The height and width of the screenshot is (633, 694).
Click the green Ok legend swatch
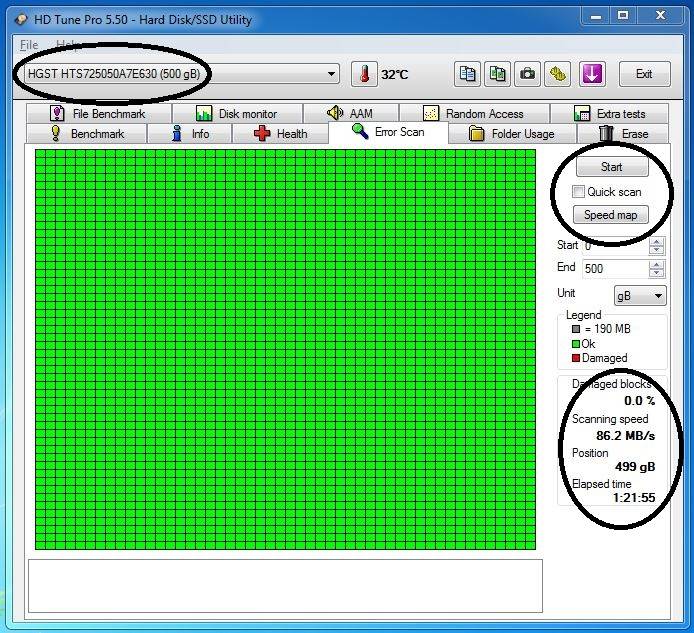point(576,344)
